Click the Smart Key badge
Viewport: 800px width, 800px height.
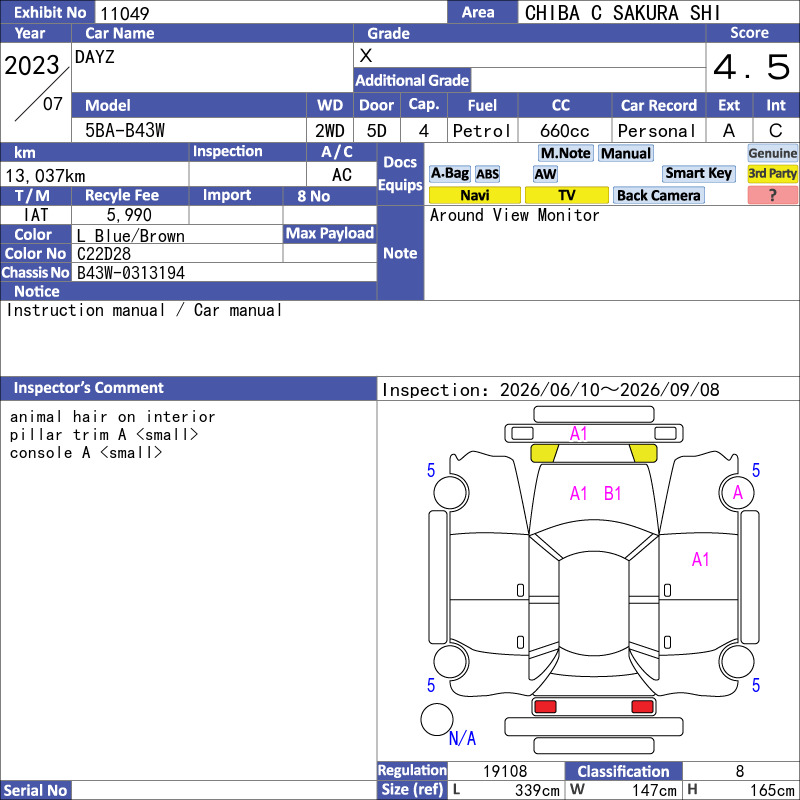698,173
